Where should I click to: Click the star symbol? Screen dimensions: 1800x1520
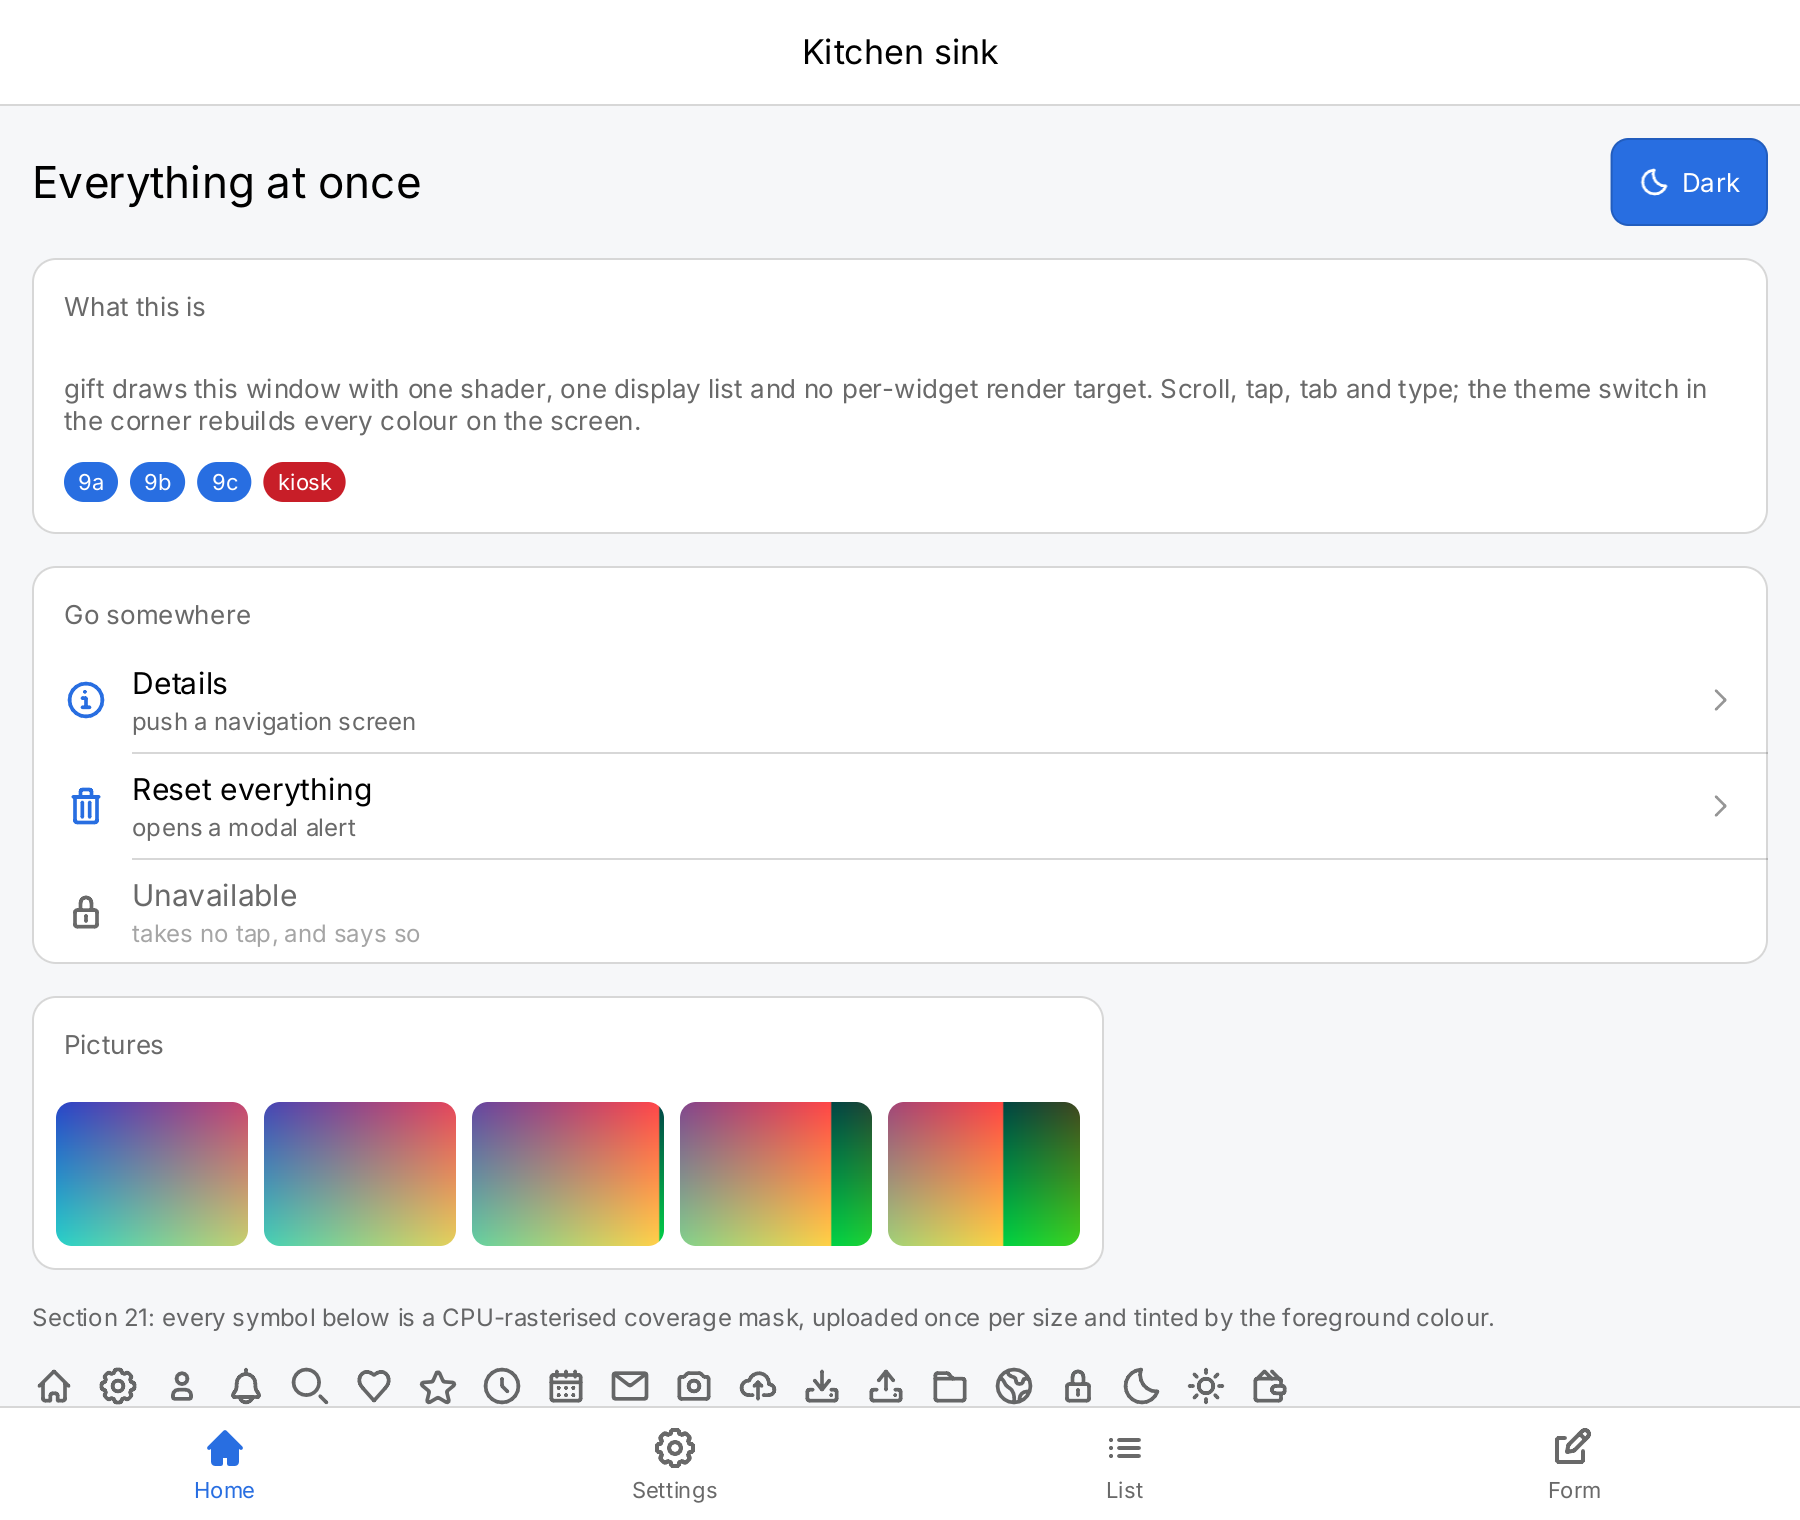438,1386
